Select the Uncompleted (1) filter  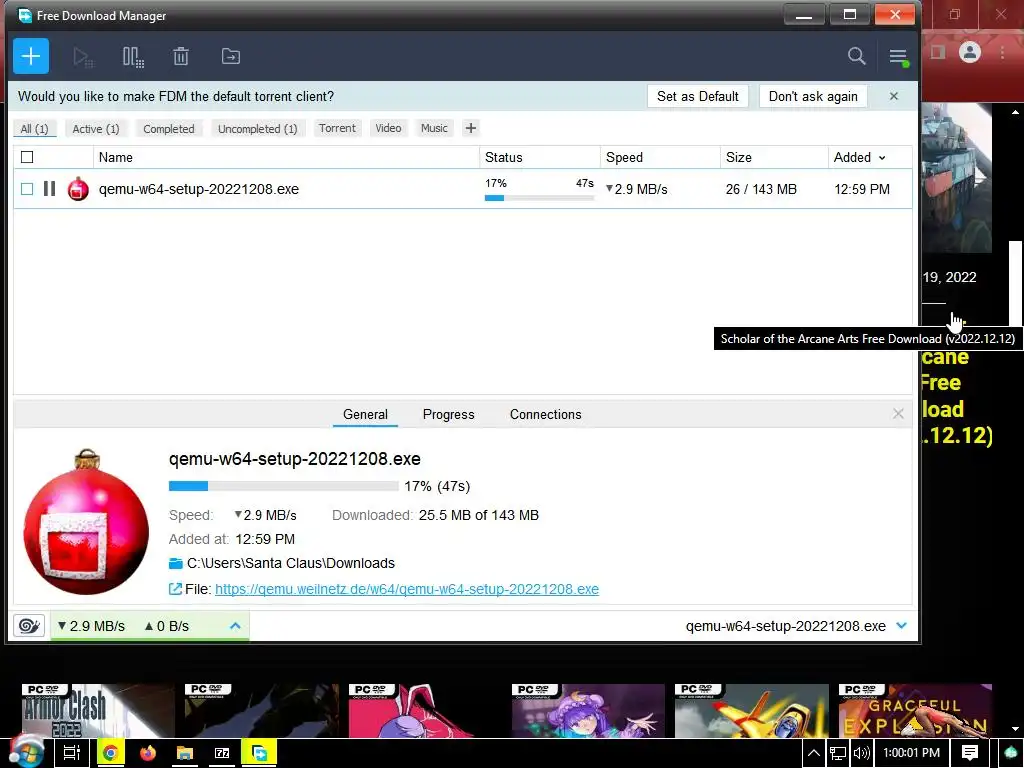click(x=257, y=129)
